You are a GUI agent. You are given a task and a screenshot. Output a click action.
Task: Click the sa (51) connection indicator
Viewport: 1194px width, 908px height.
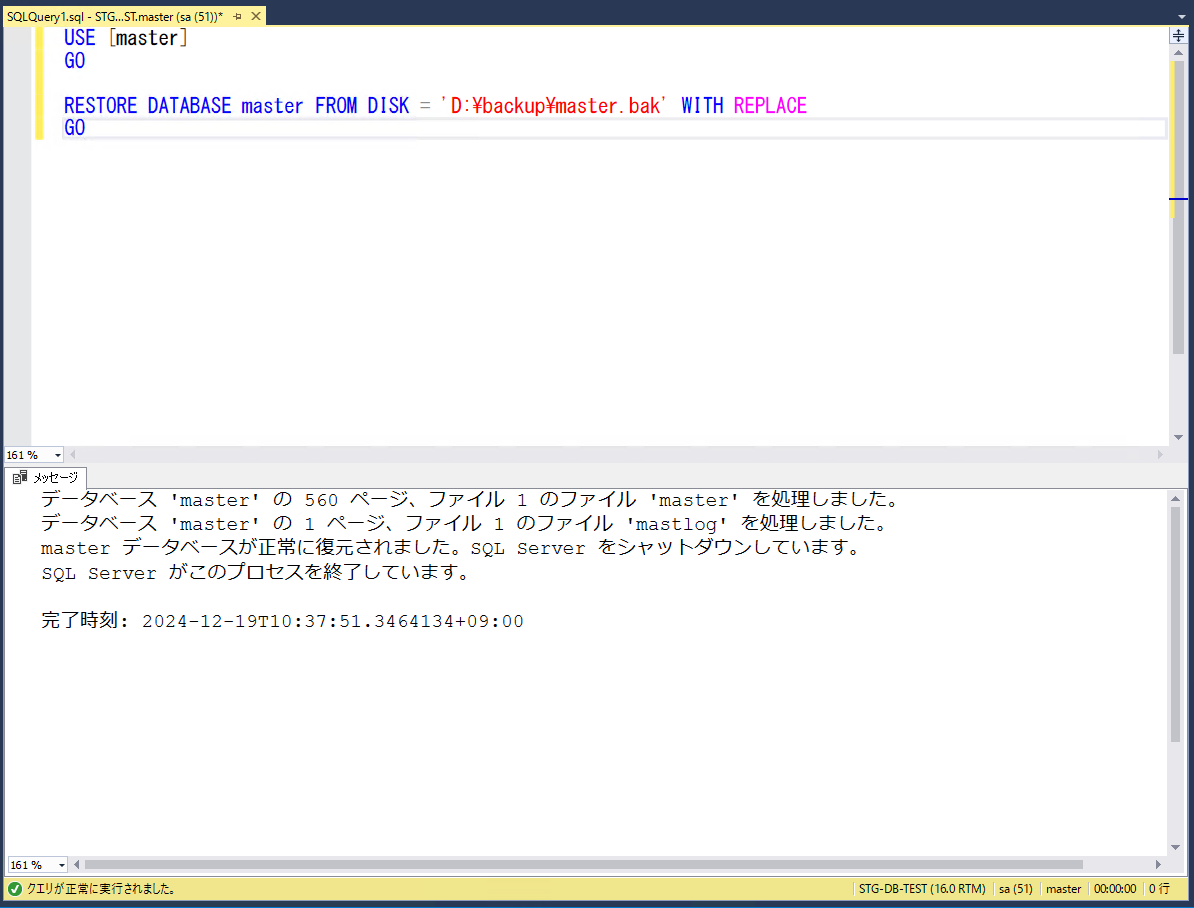click(1015, 888)
